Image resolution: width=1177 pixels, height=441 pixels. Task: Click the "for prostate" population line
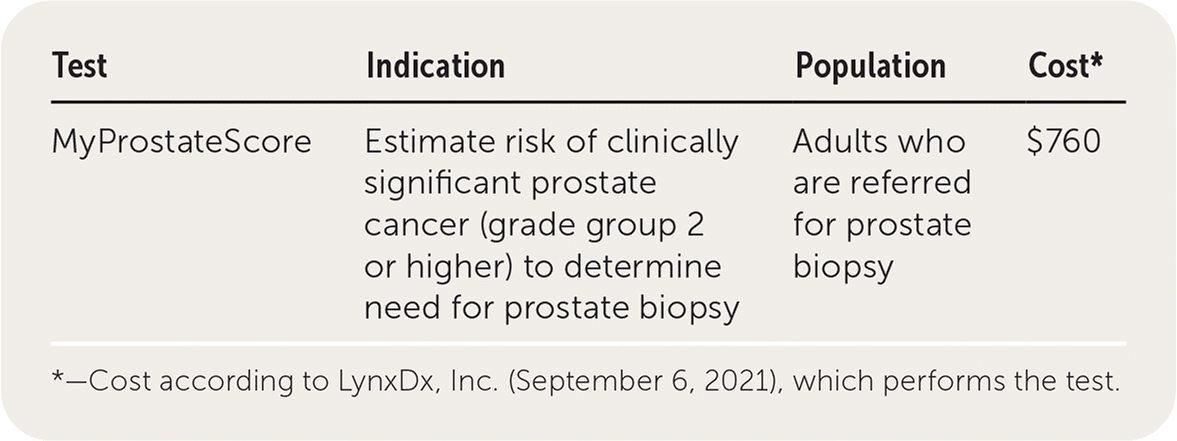click(882, 225)
